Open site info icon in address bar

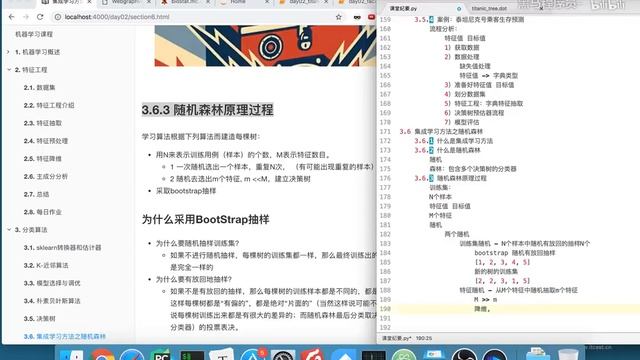(x=58, y=17)
